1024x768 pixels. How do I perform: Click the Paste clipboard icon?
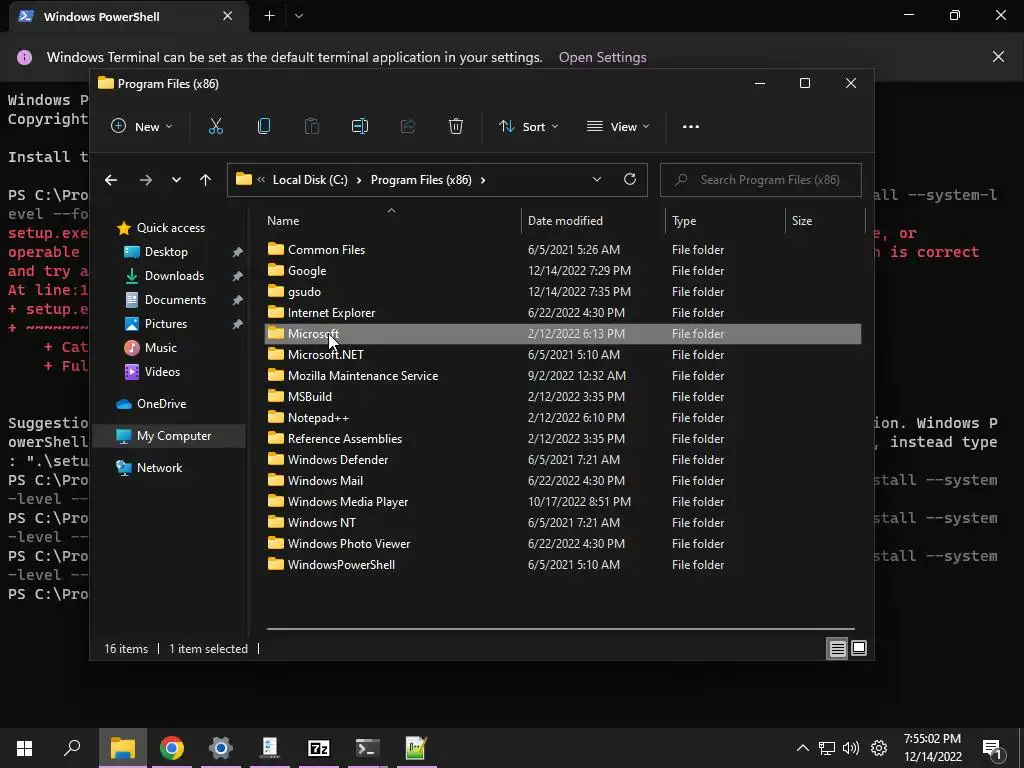312,126
